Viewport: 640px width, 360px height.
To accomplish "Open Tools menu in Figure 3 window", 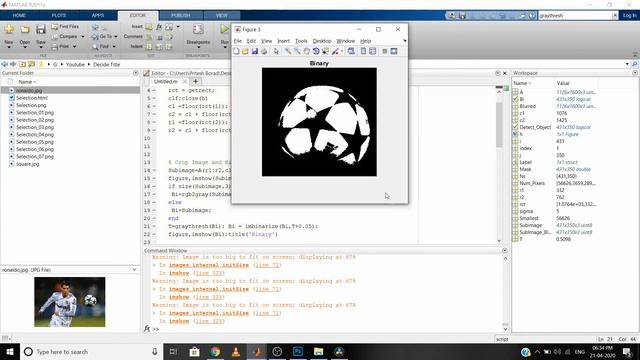I will [x=301, y=41].
